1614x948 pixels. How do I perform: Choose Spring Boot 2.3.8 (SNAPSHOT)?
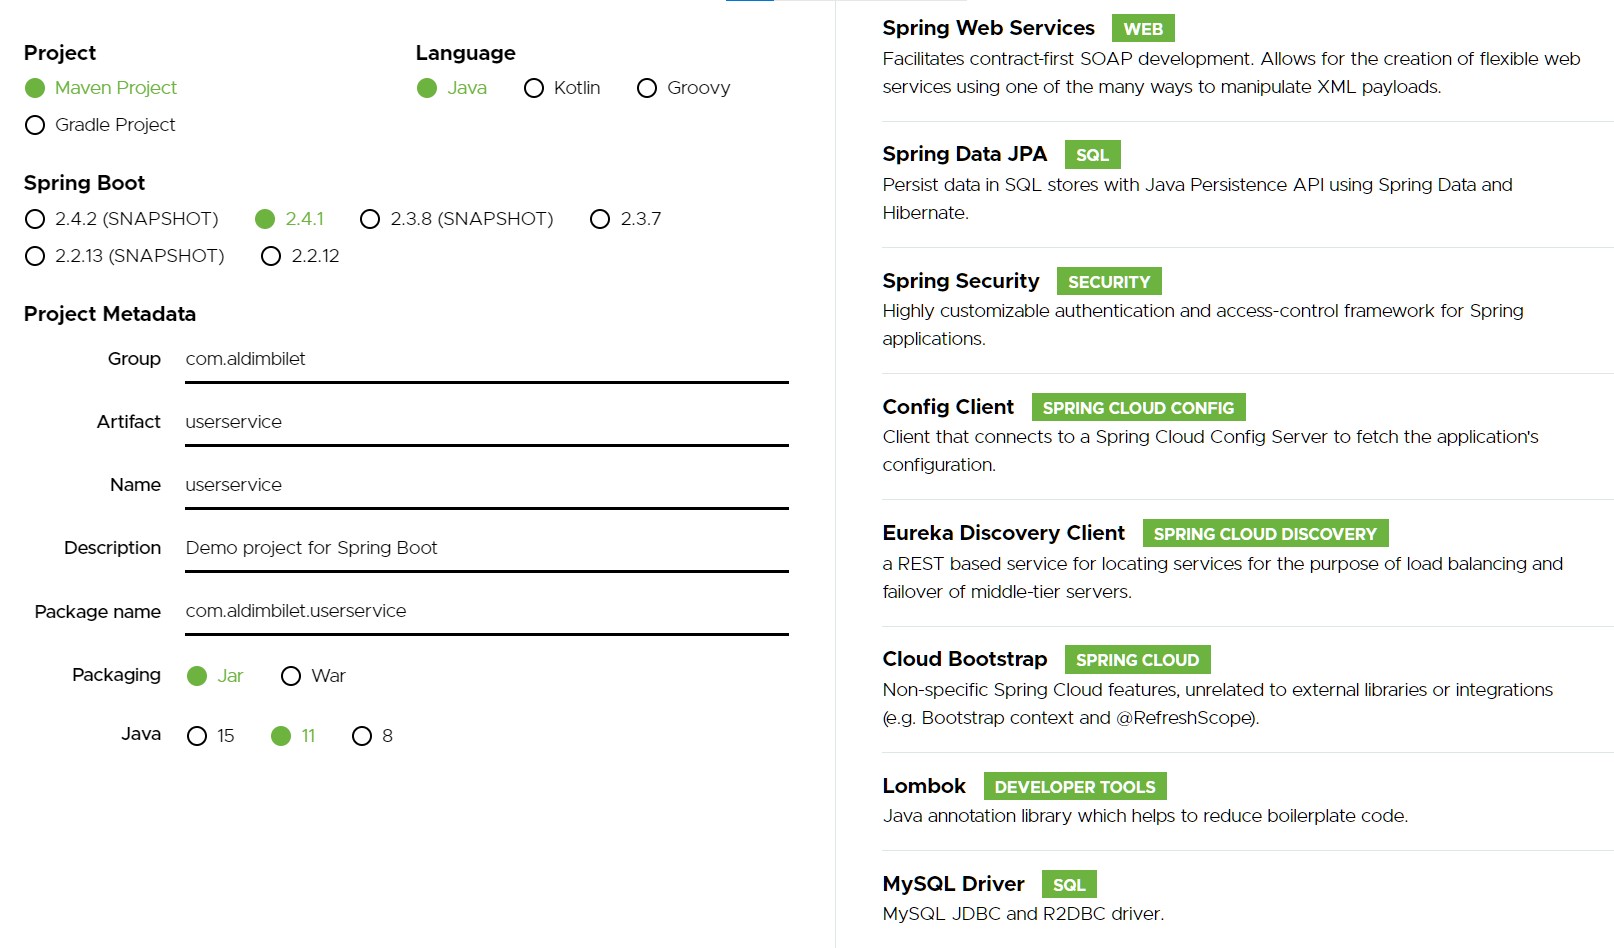pyautogui.click(x=370, y=219)
